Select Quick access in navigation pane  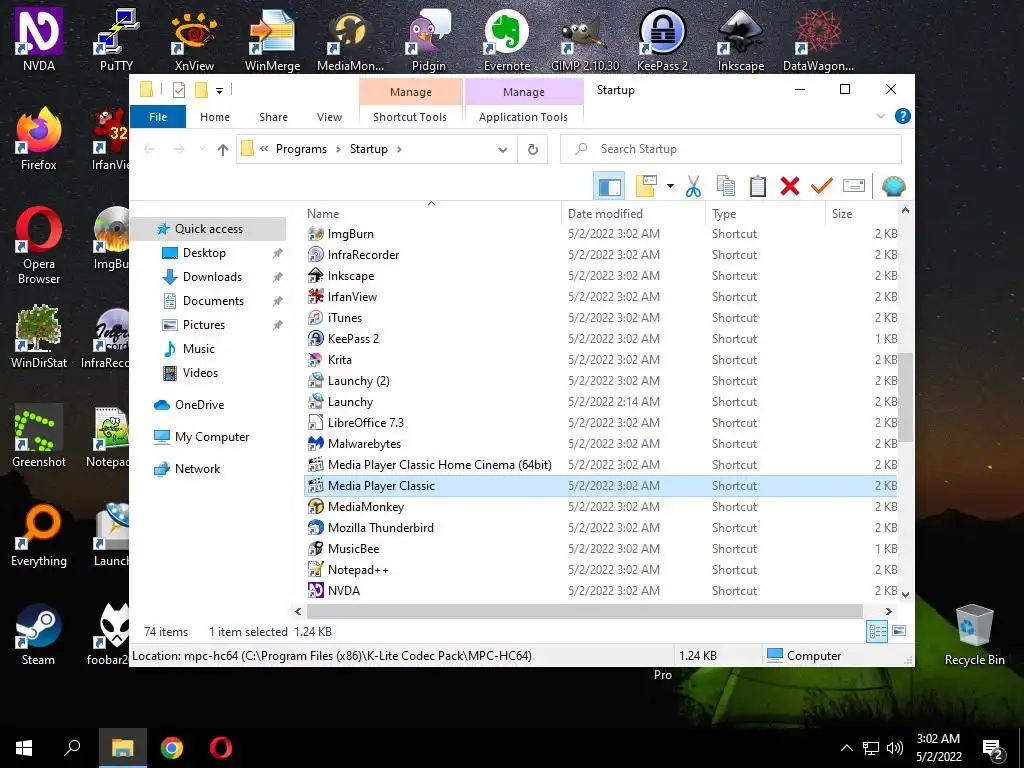coord(208,229)
